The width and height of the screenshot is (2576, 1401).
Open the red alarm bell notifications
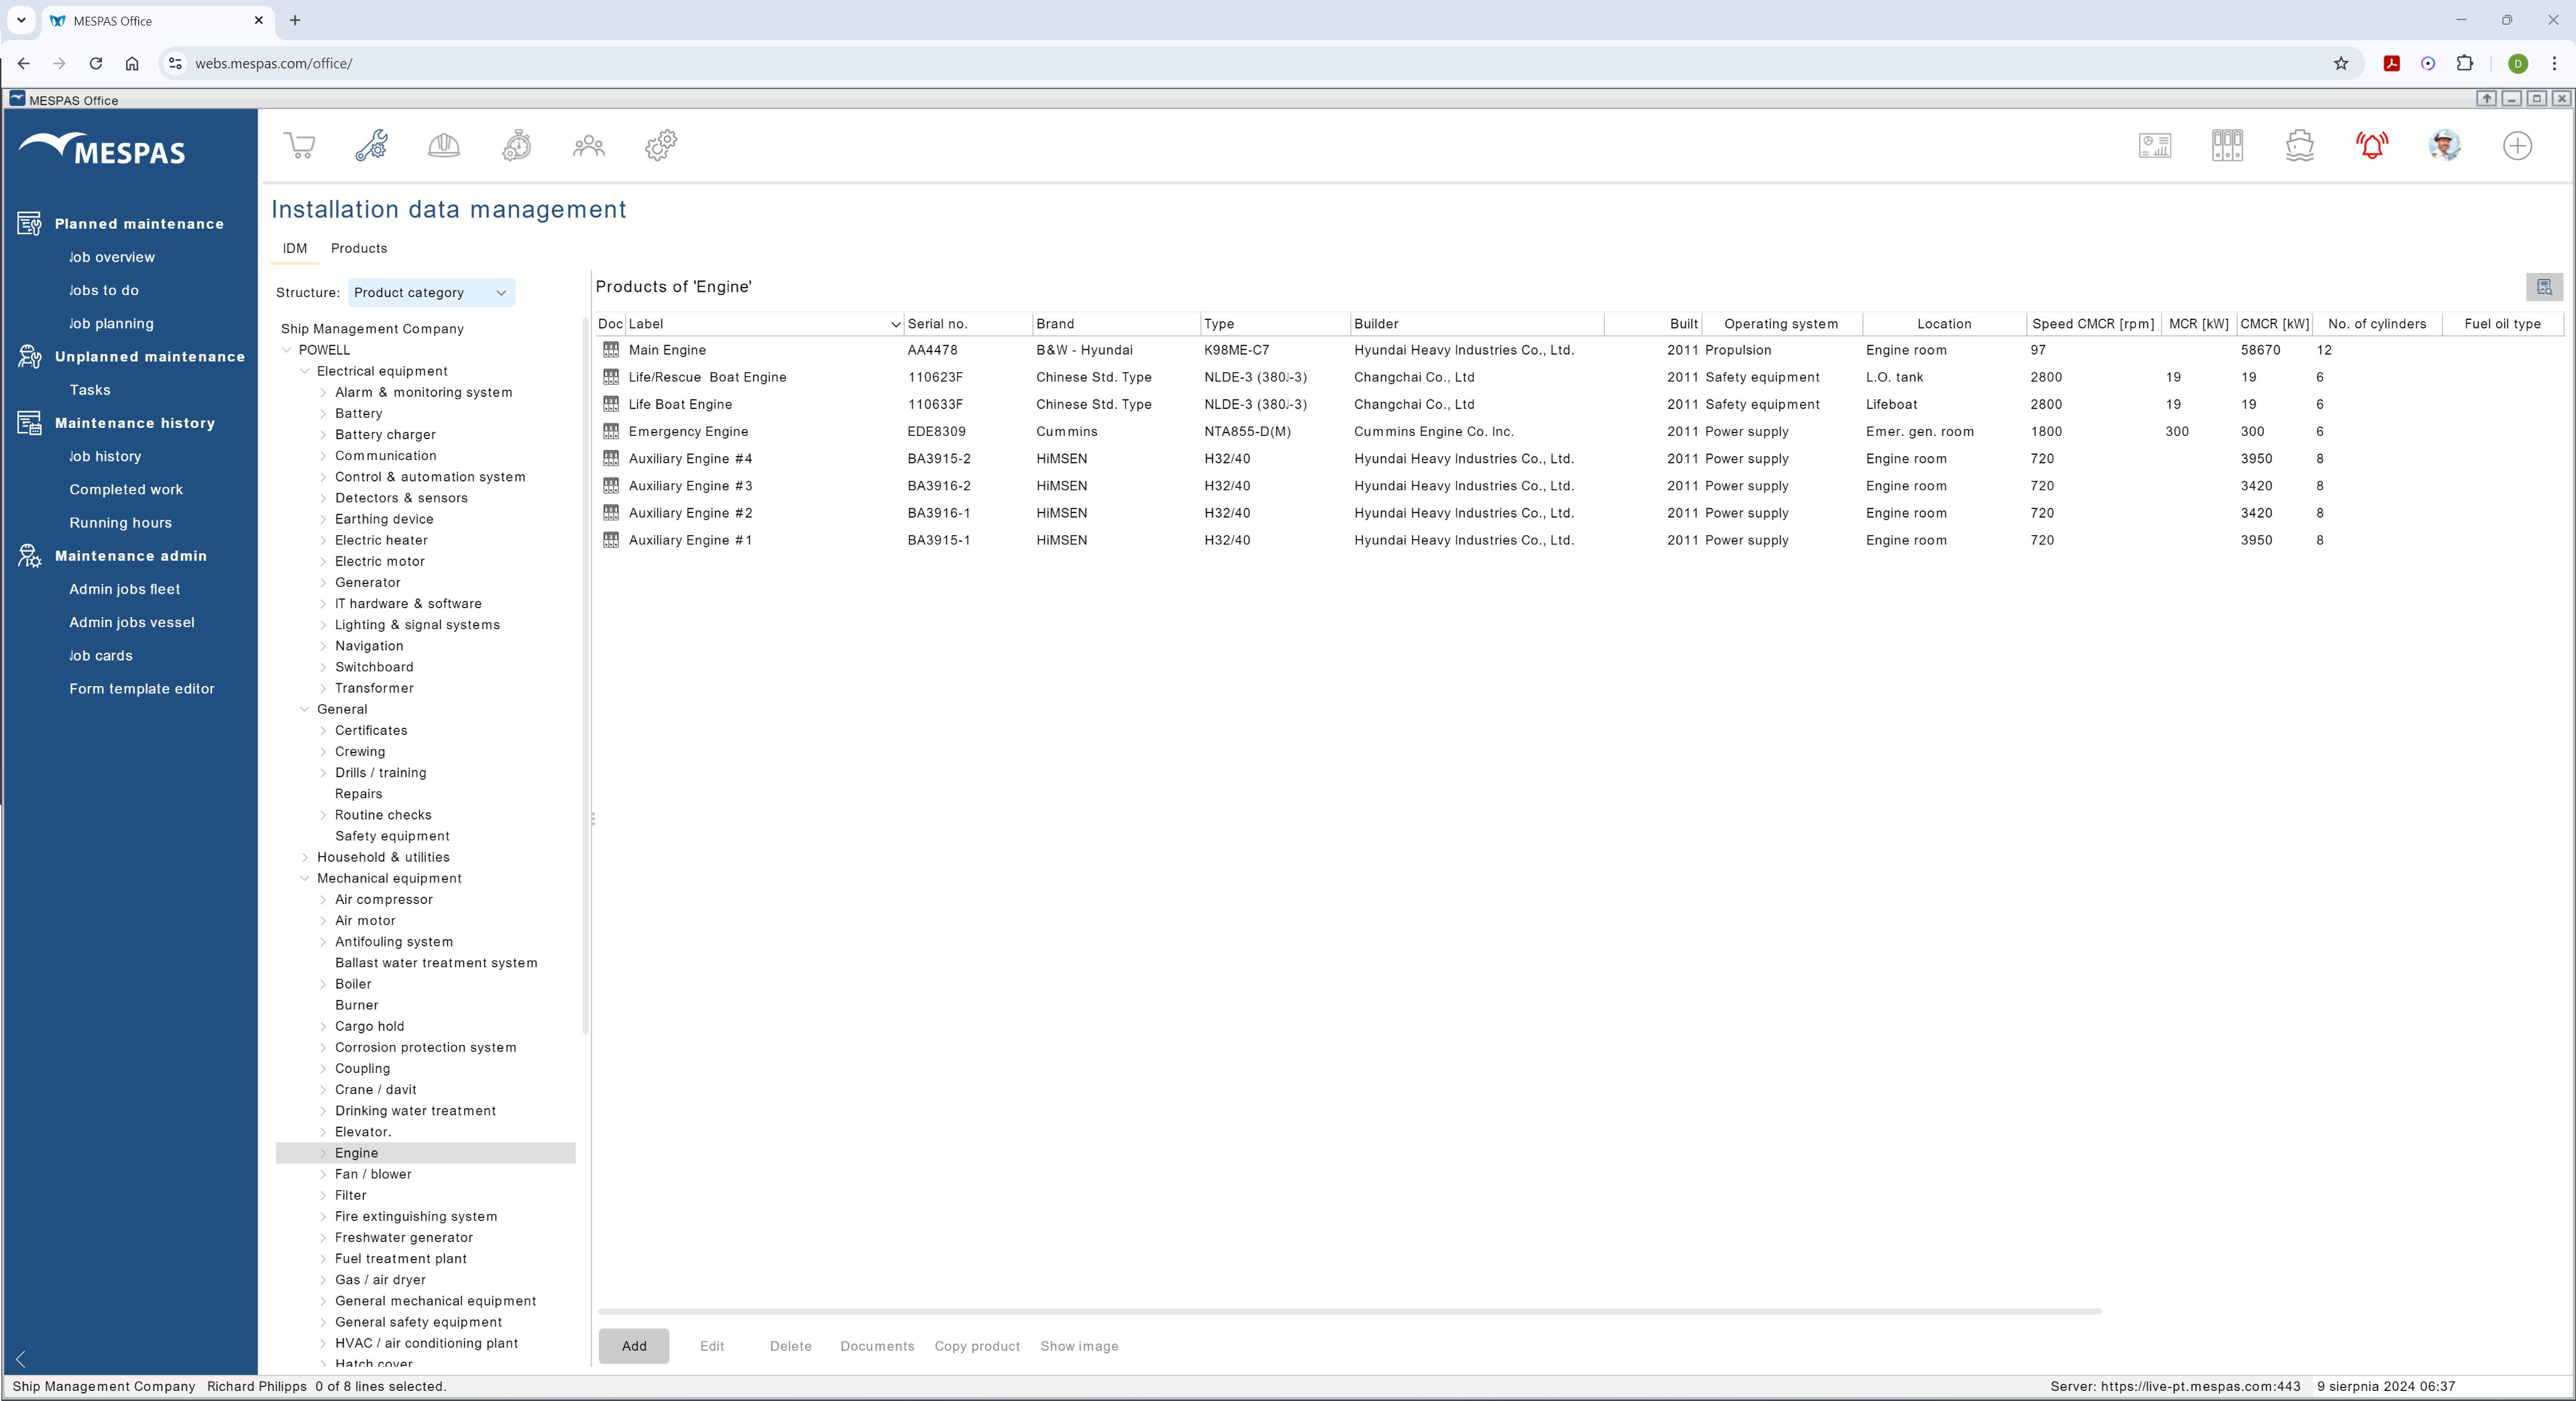point(2372,146)
